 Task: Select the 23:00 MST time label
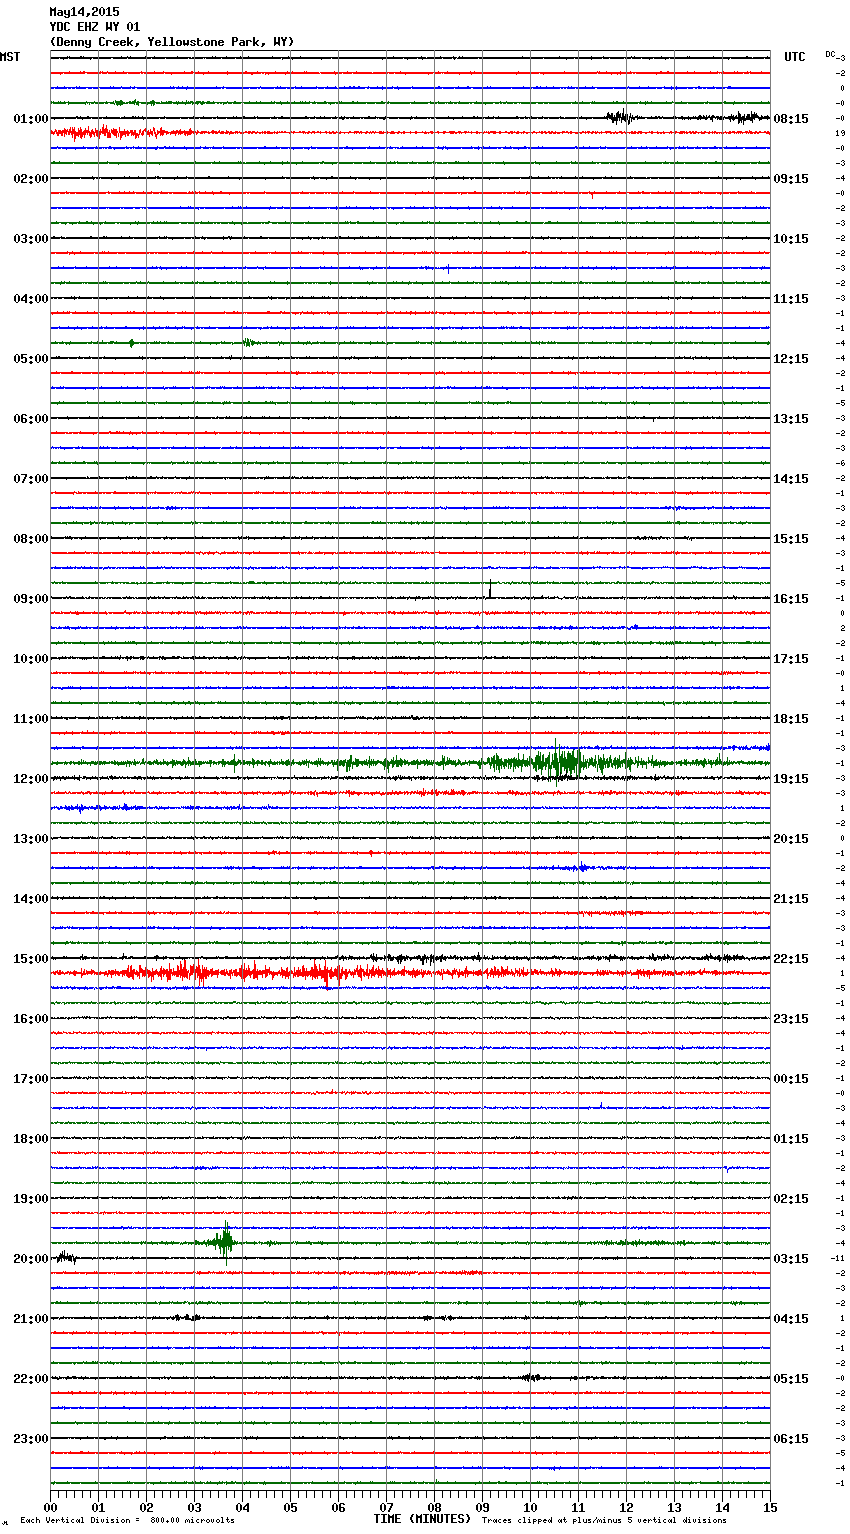pos(31,1439)
